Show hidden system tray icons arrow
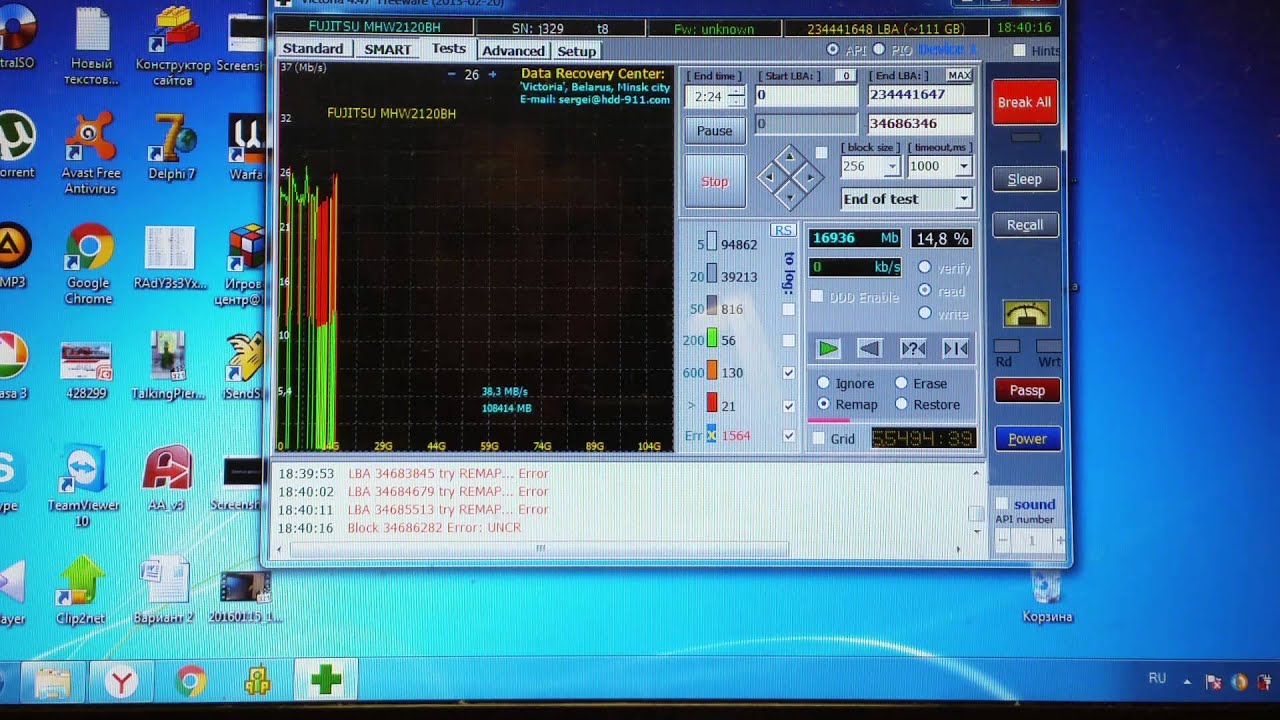This screenshot has height=720, width=1280. 1187,681
